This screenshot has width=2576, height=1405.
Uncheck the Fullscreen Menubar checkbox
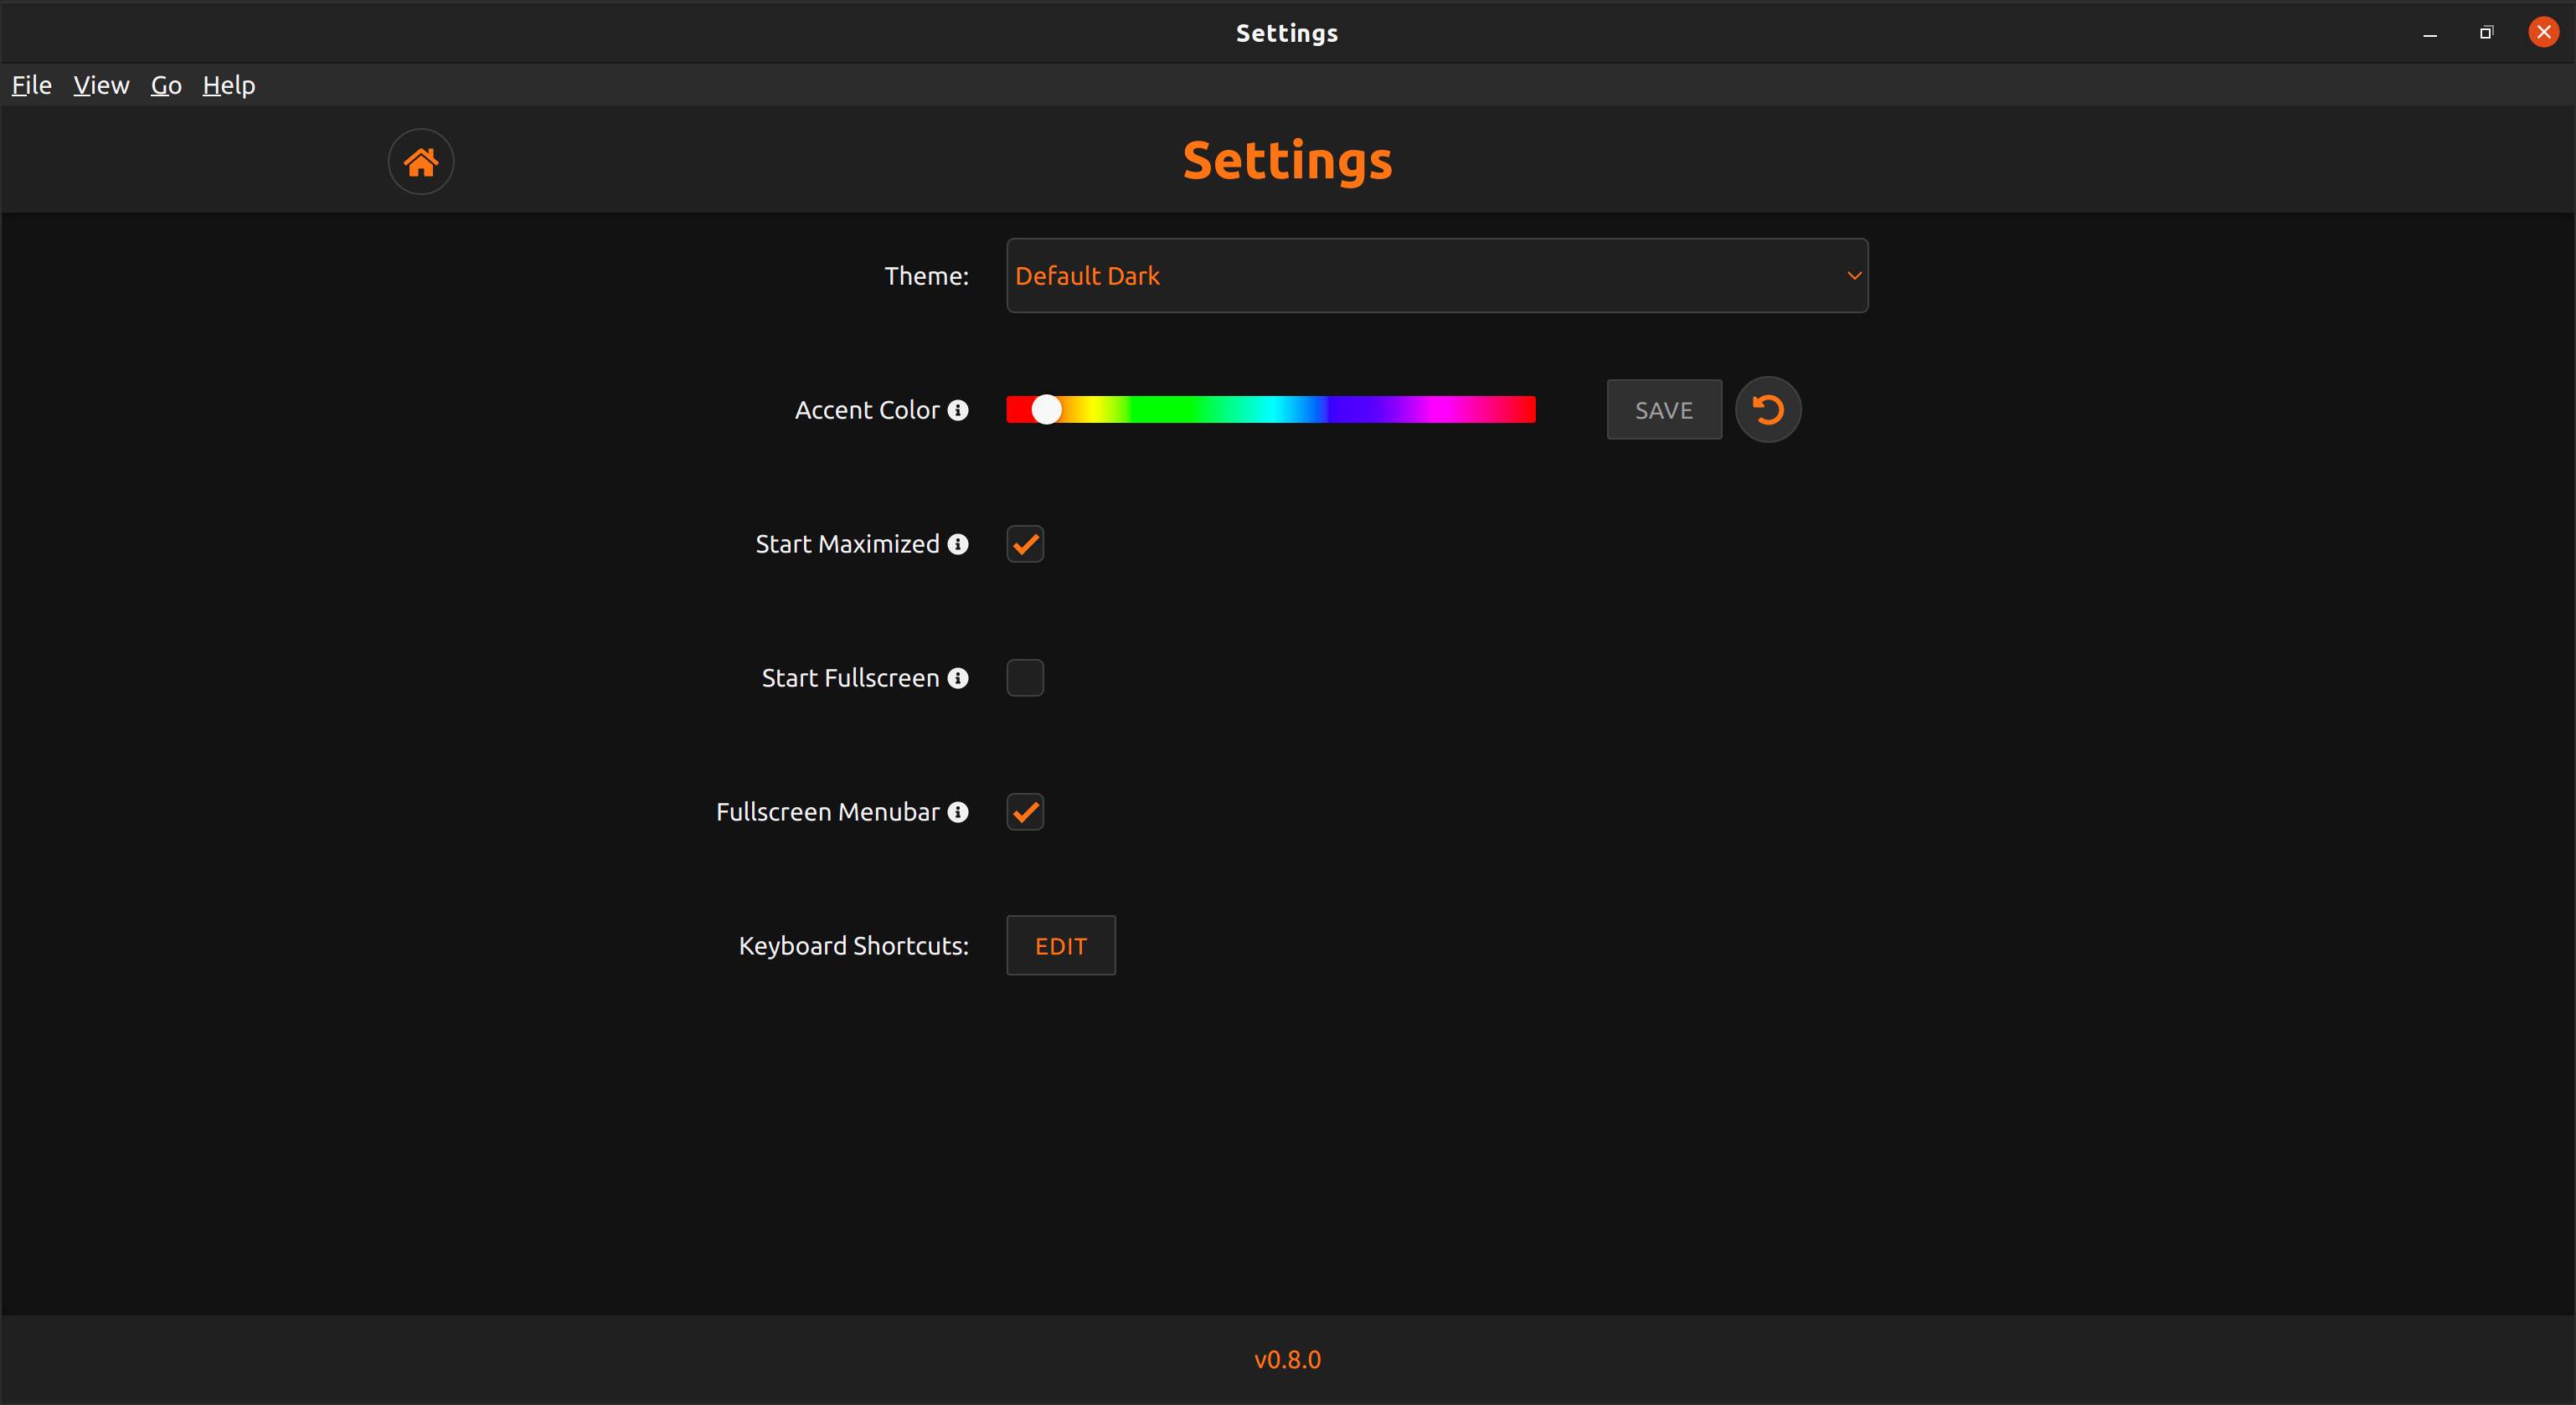tap(1024, 812)
